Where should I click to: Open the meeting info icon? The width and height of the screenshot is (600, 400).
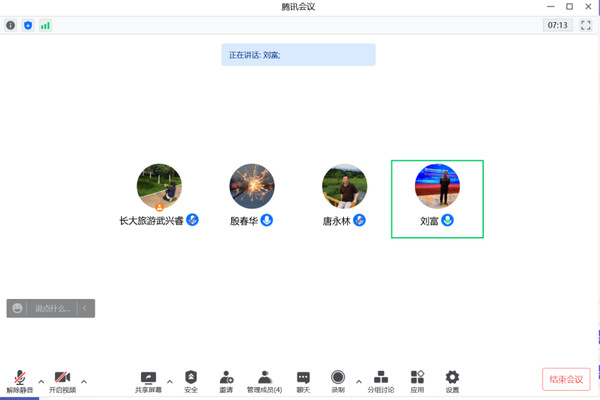click(x=11, y=25)
